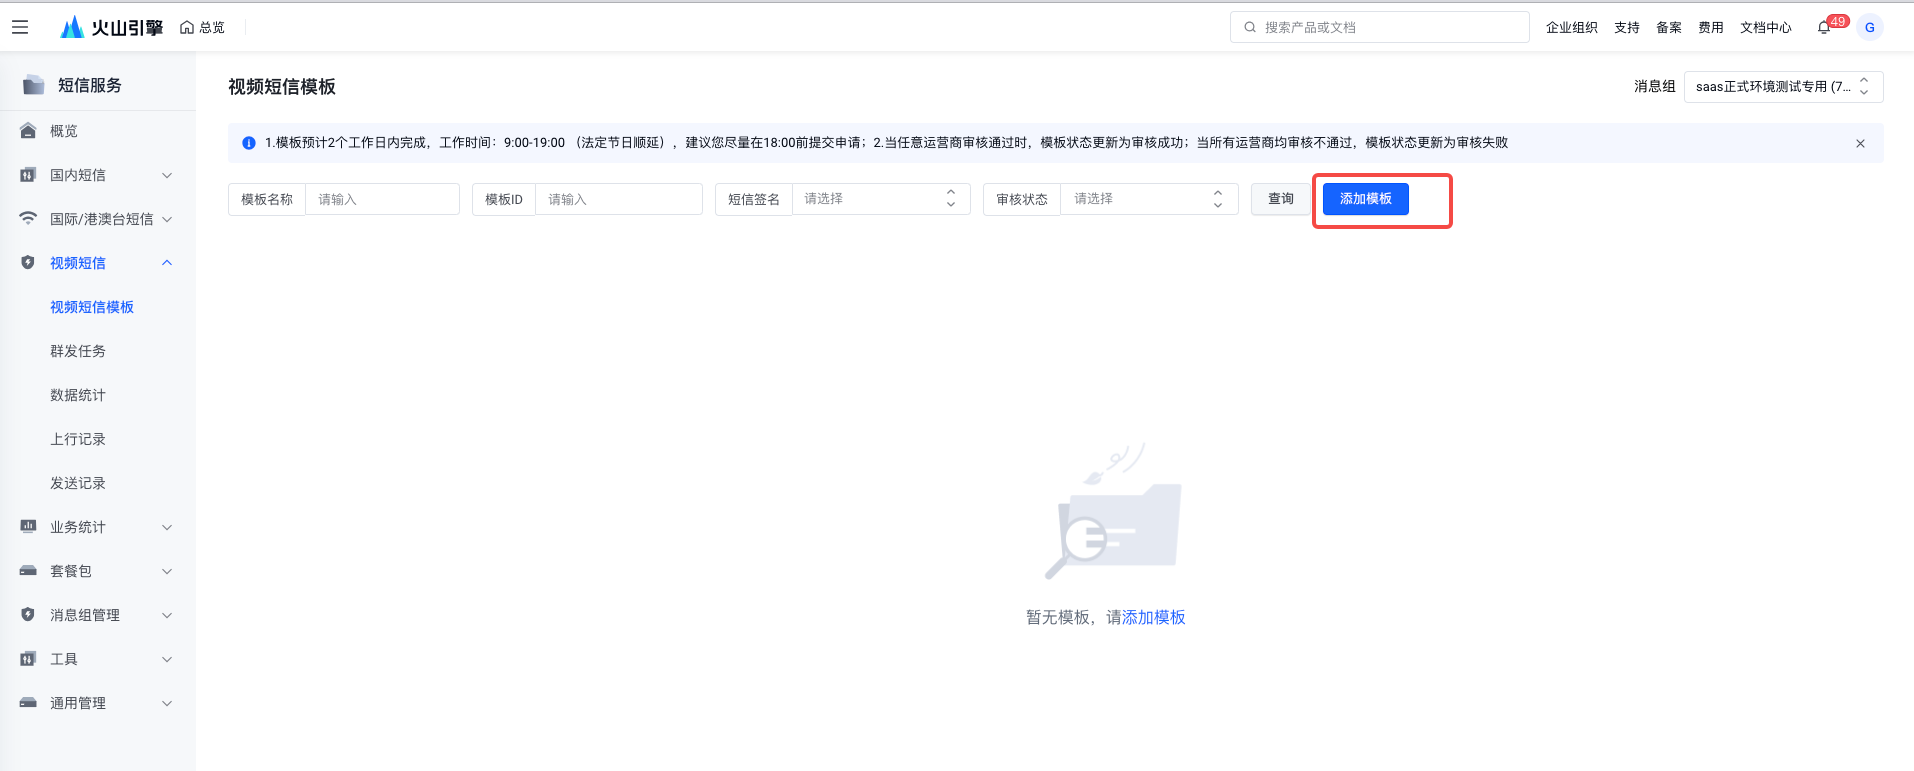
Task: Click the 通用管理 sidebar icon
Action: [x=28, y=703]
